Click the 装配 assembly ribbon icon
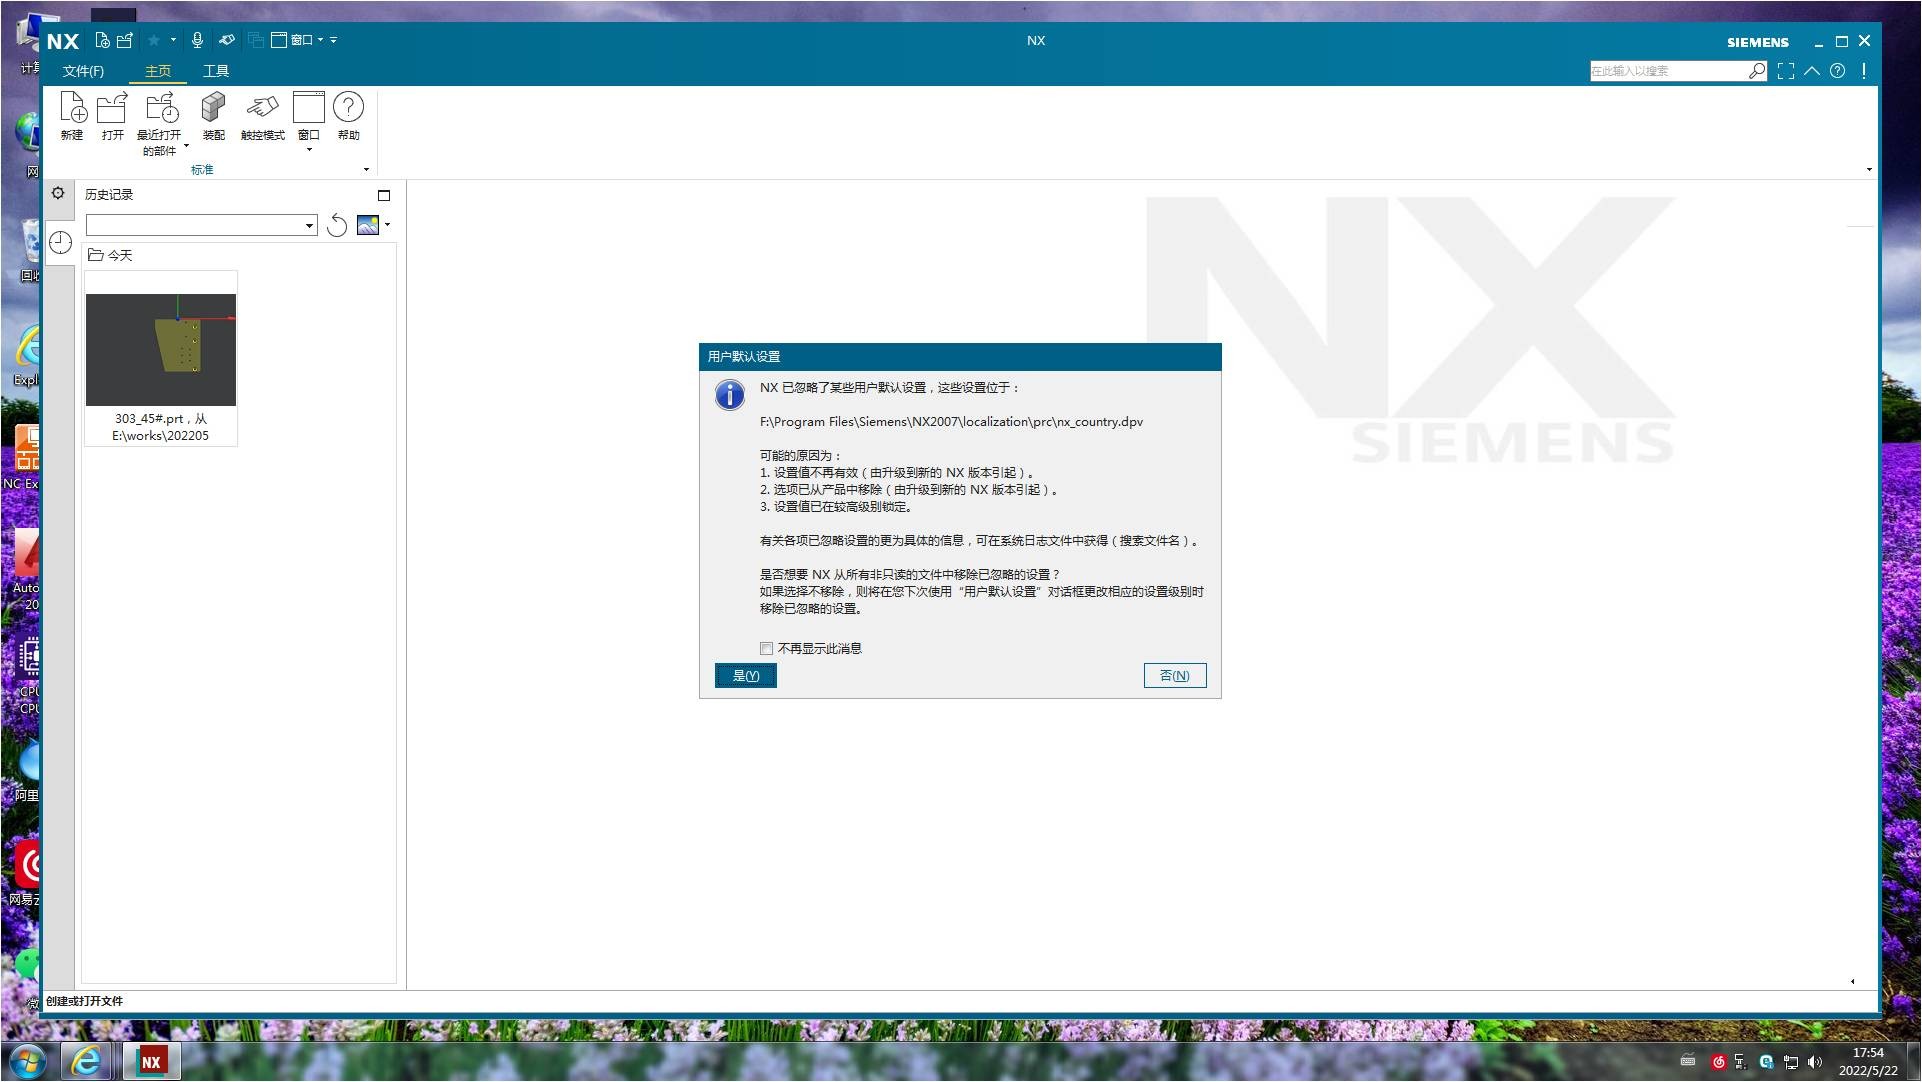 [213, 116]
